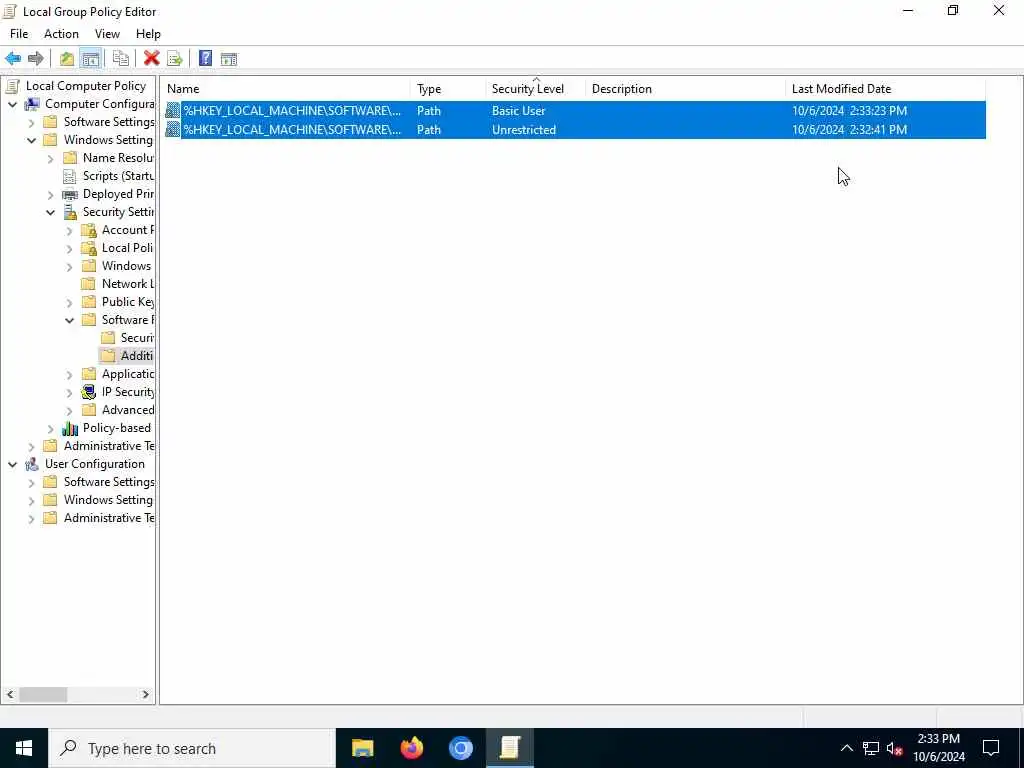The width and height of the screenshot is (1024, 768).
Task: Click the tree pane horizontal scrollbar thumb
Action: [43, 695]
